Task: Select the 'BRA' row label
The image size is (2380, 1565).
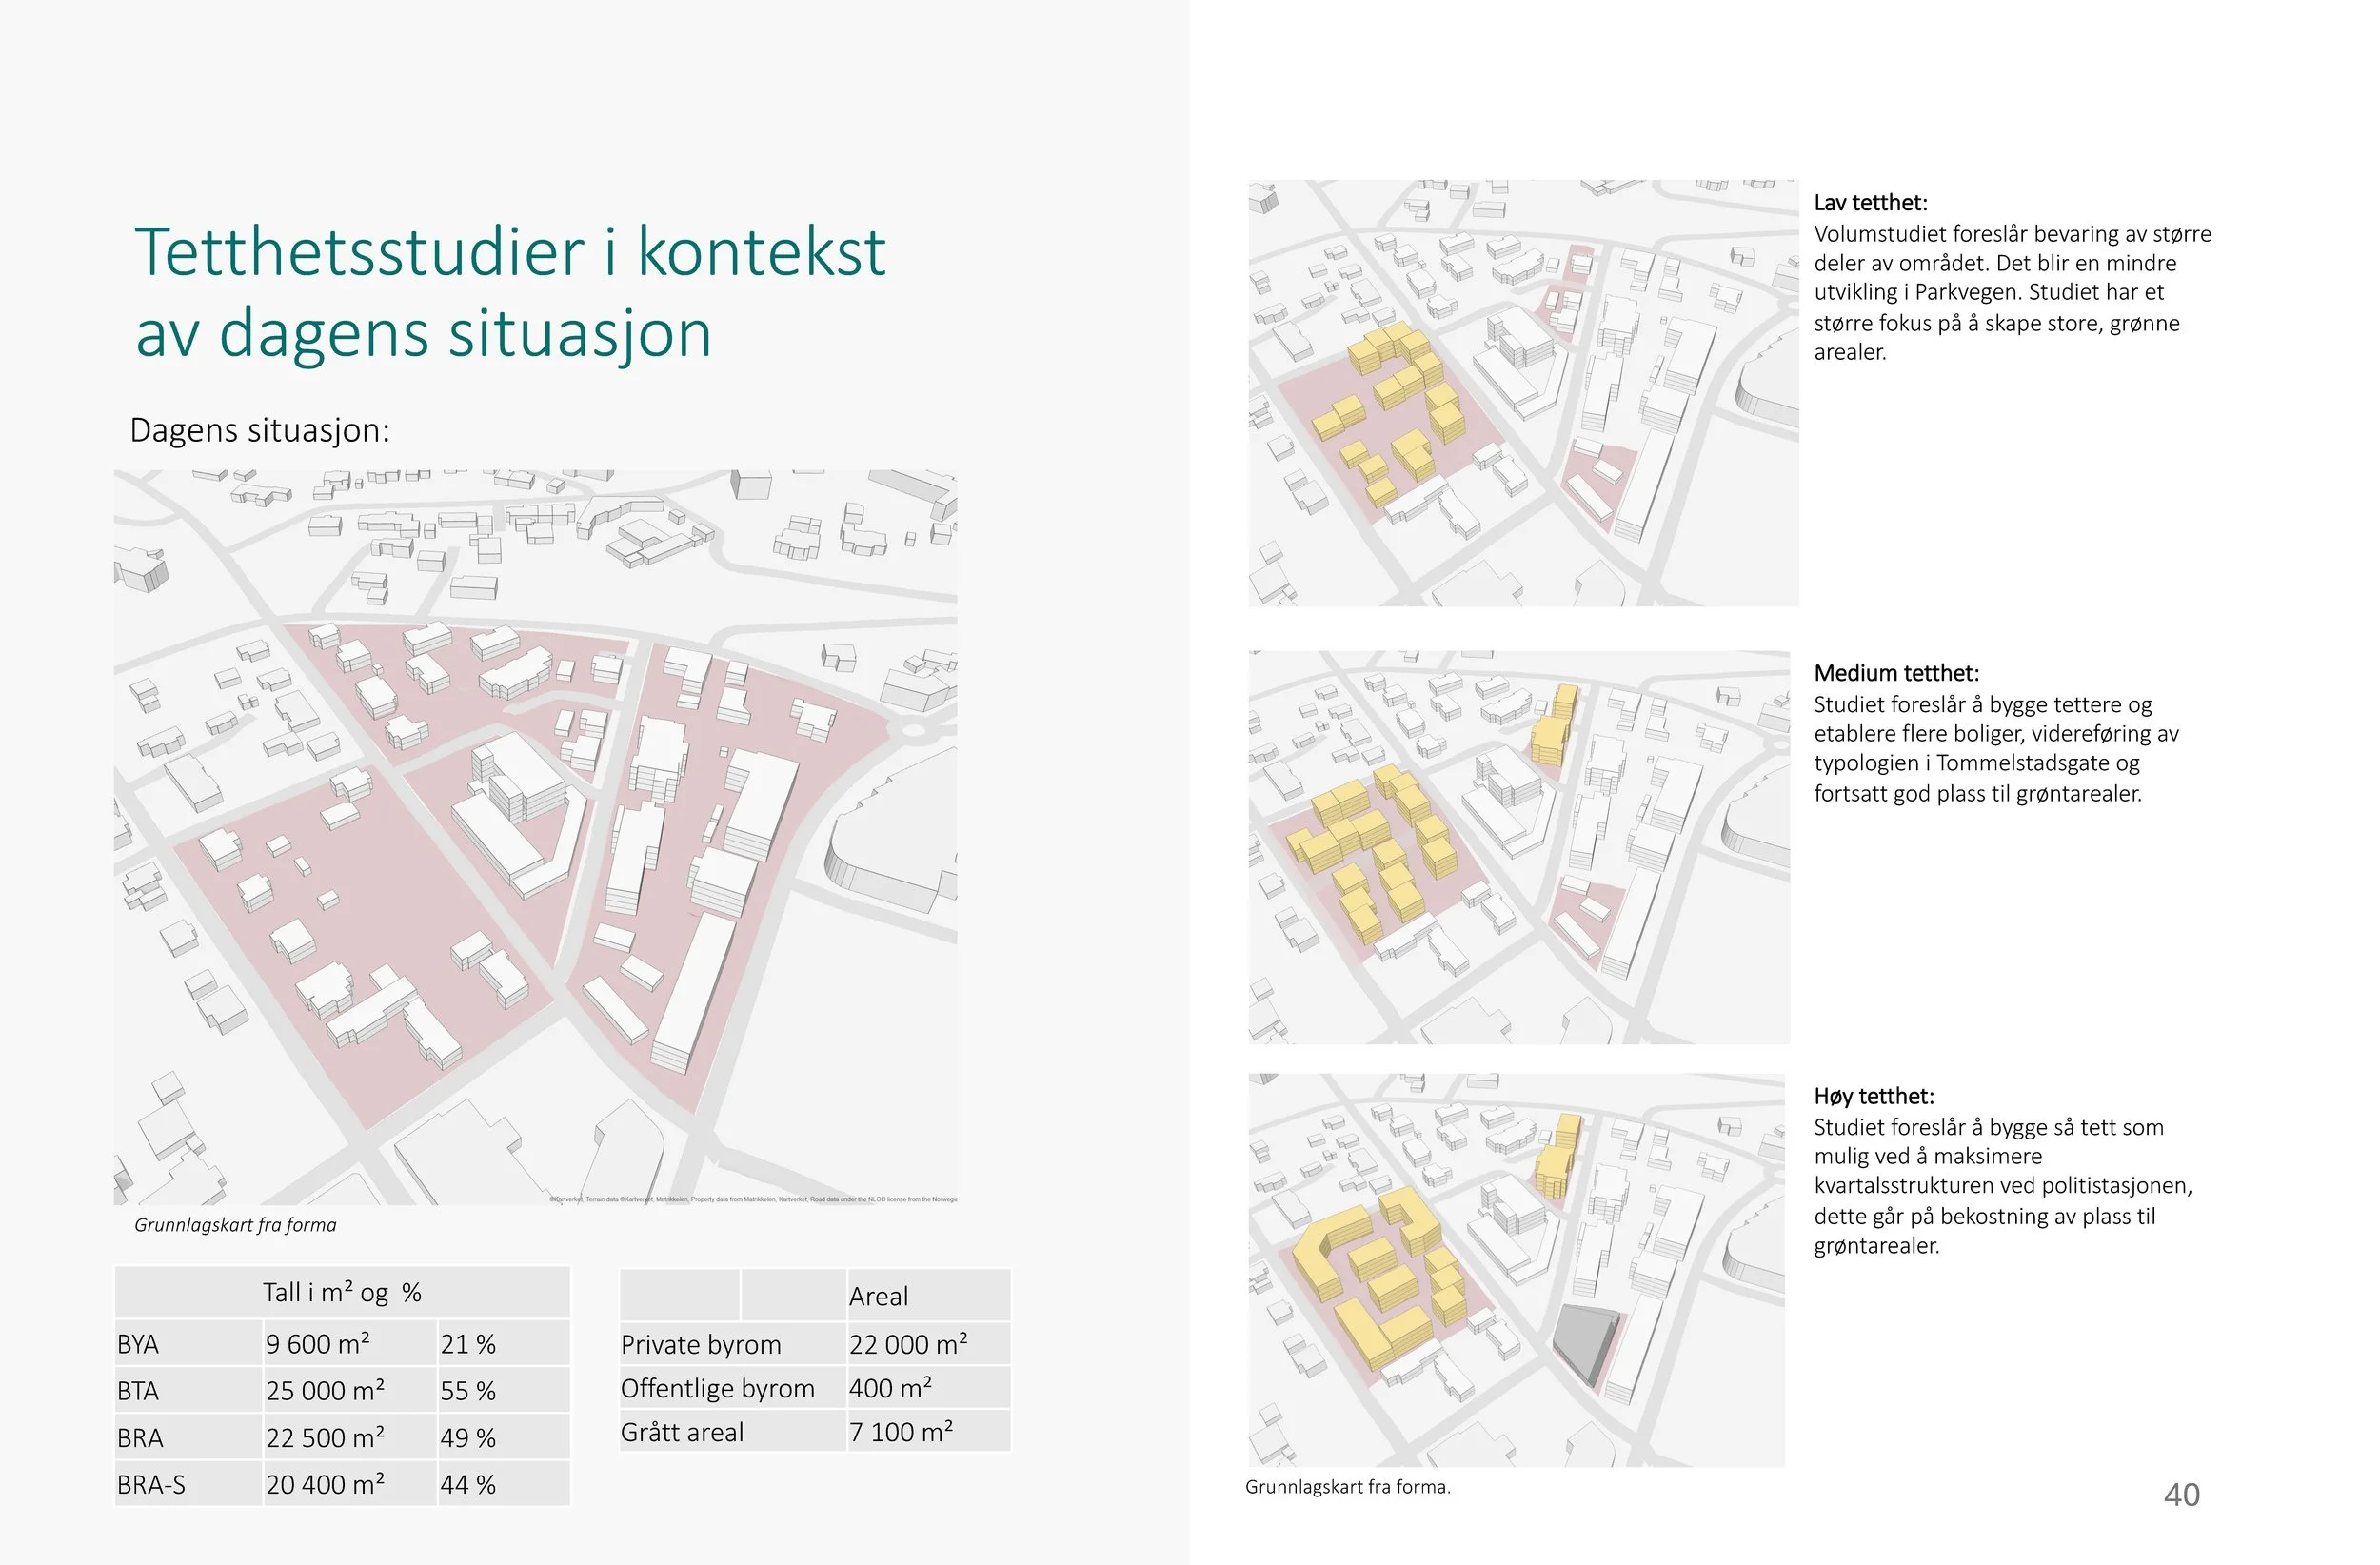Action: pyautogui.click(x=140, y=1438)
